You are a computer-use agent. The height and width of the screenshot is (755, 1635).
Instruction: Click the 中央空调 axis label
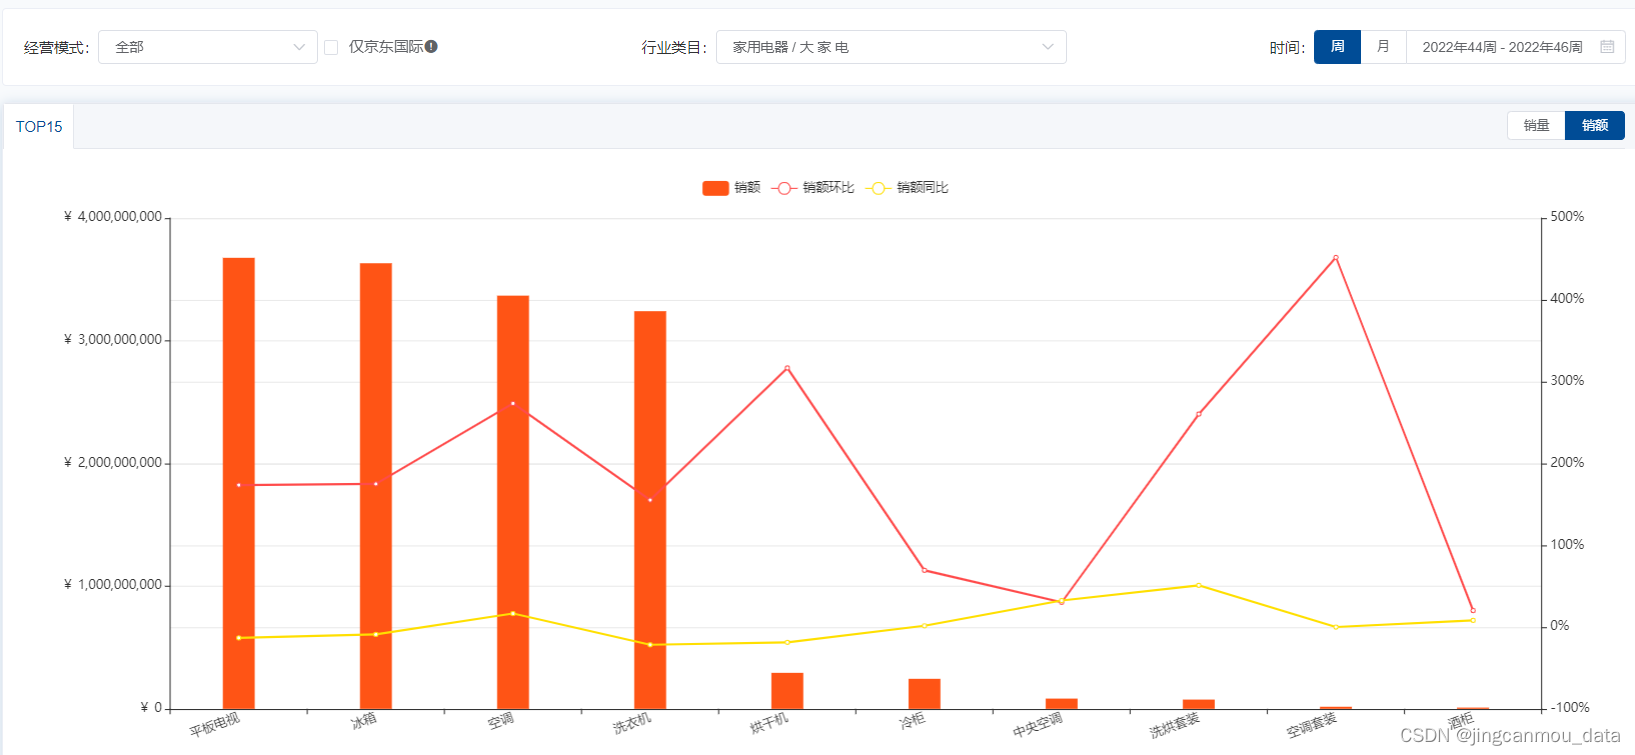(1037, 725)
